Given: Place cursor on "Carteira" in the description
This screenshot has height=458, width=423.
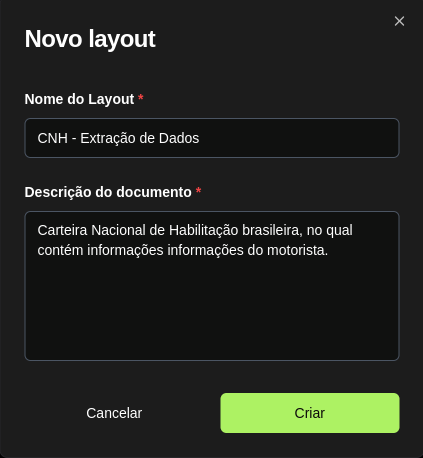Looking at the screenshot, I should (62, 230).
